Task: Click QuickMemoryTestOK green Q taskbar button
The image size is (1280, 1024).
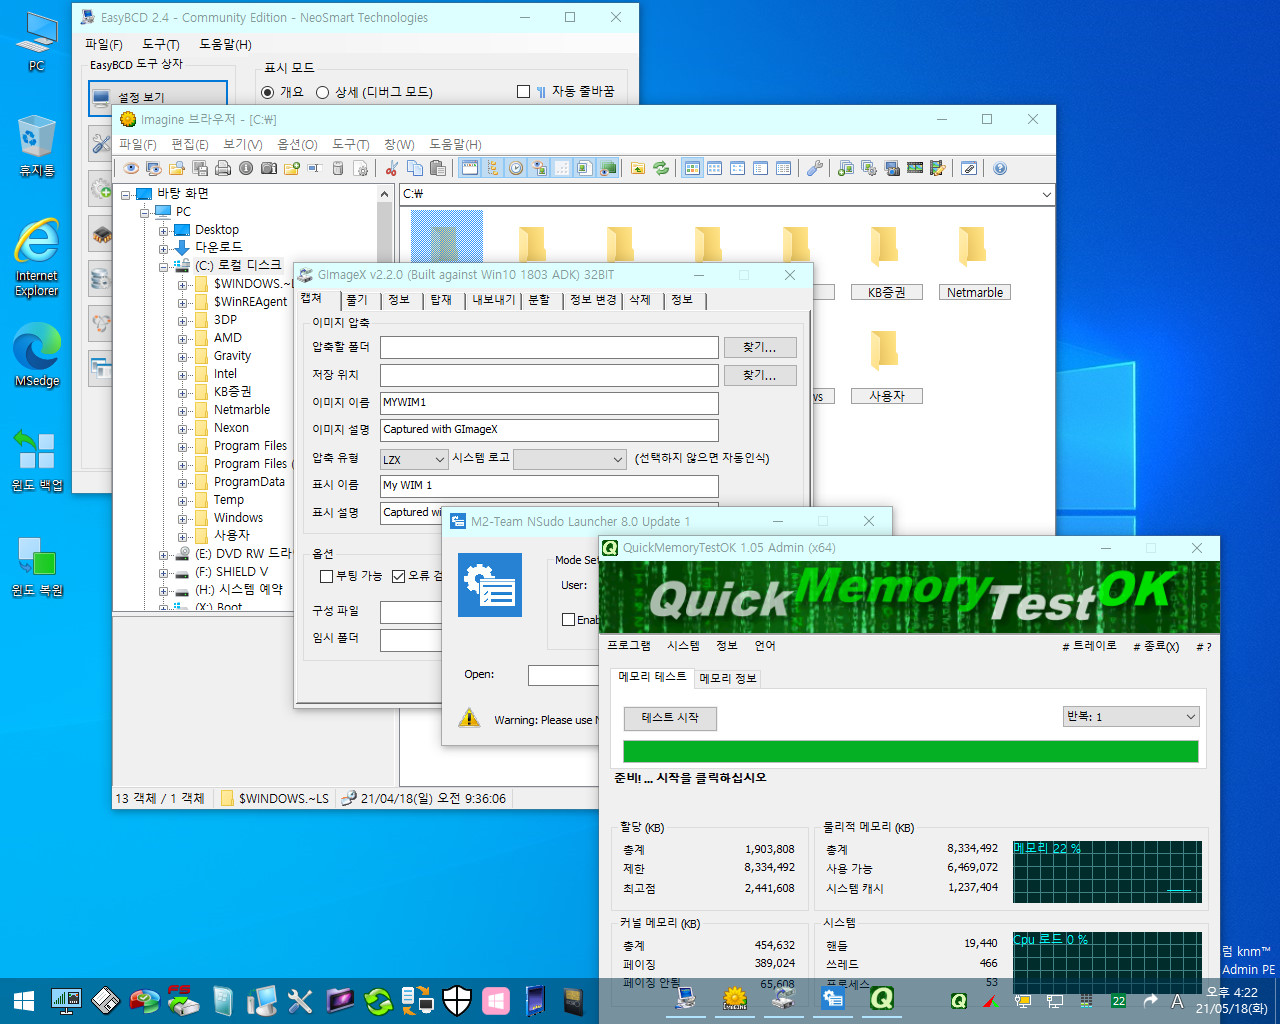Action: tap(881, 998)
